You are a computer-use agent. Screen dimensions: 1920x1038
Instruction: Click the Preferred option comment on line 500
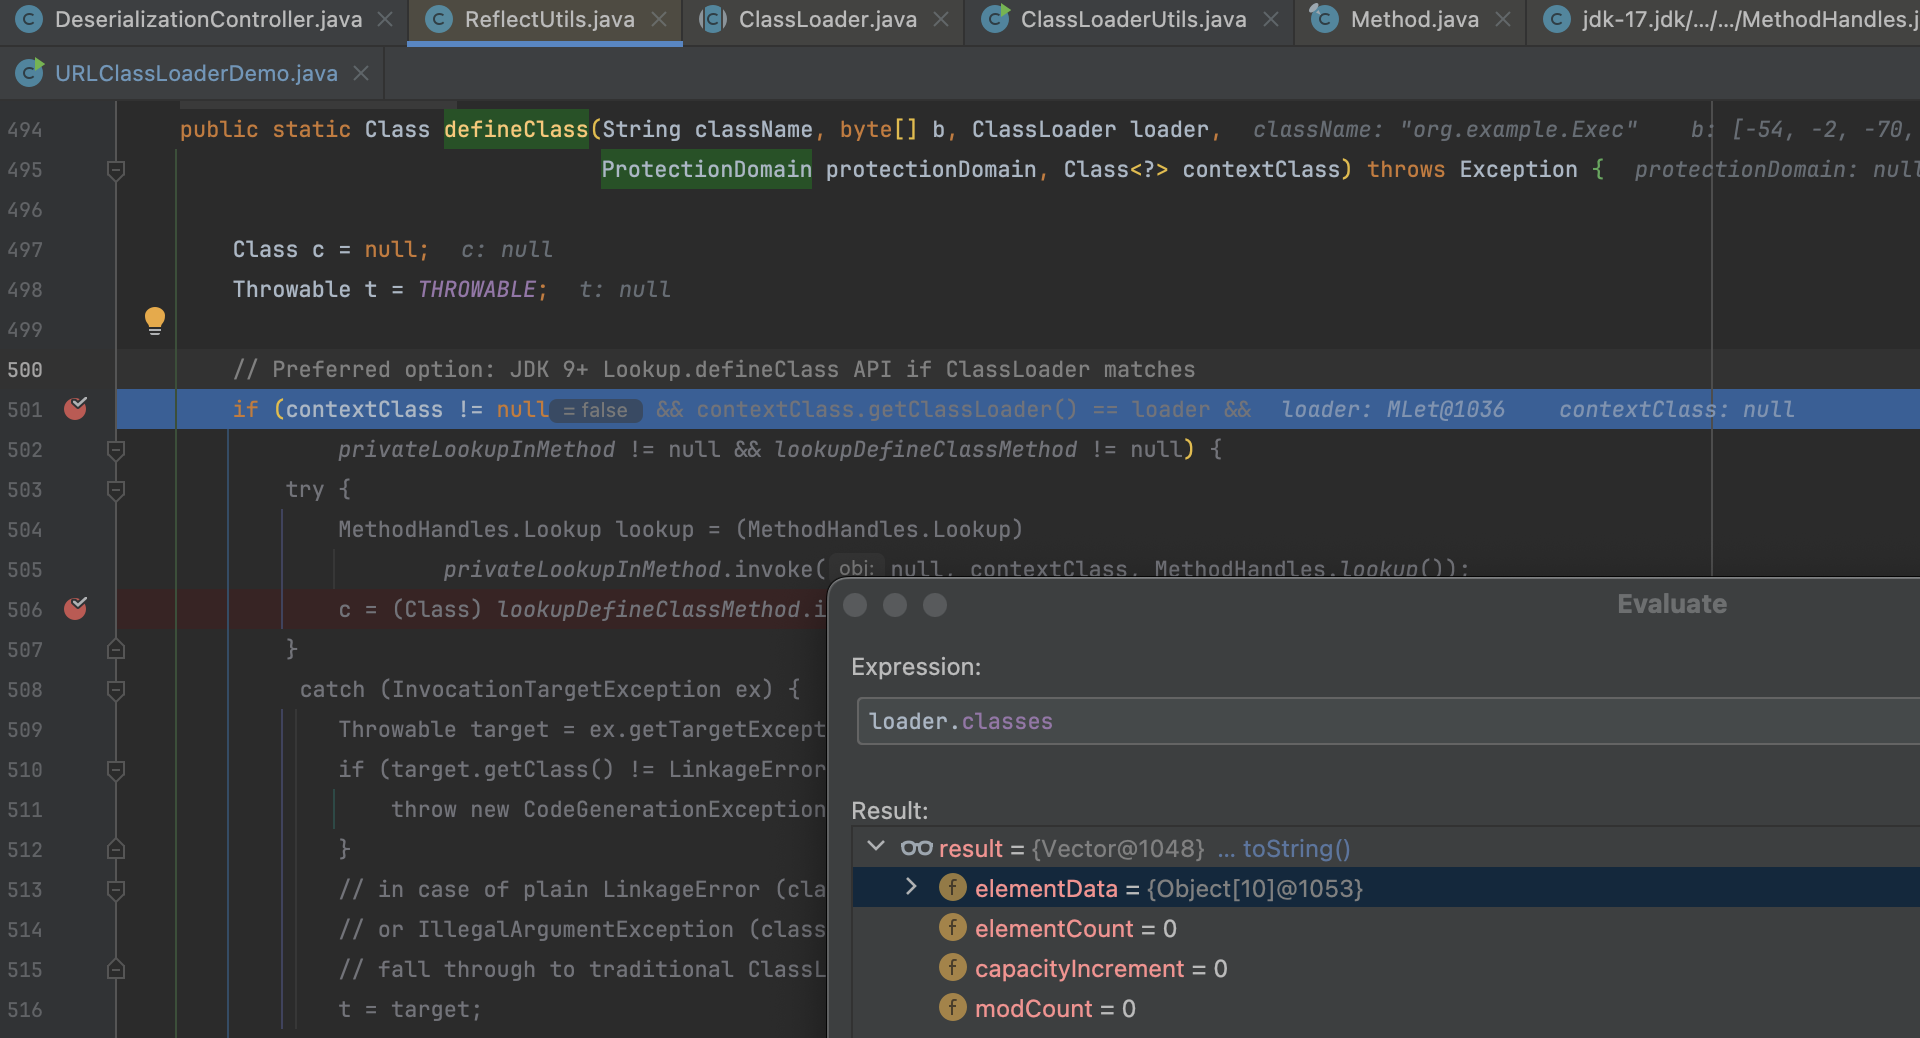point(714,370)
